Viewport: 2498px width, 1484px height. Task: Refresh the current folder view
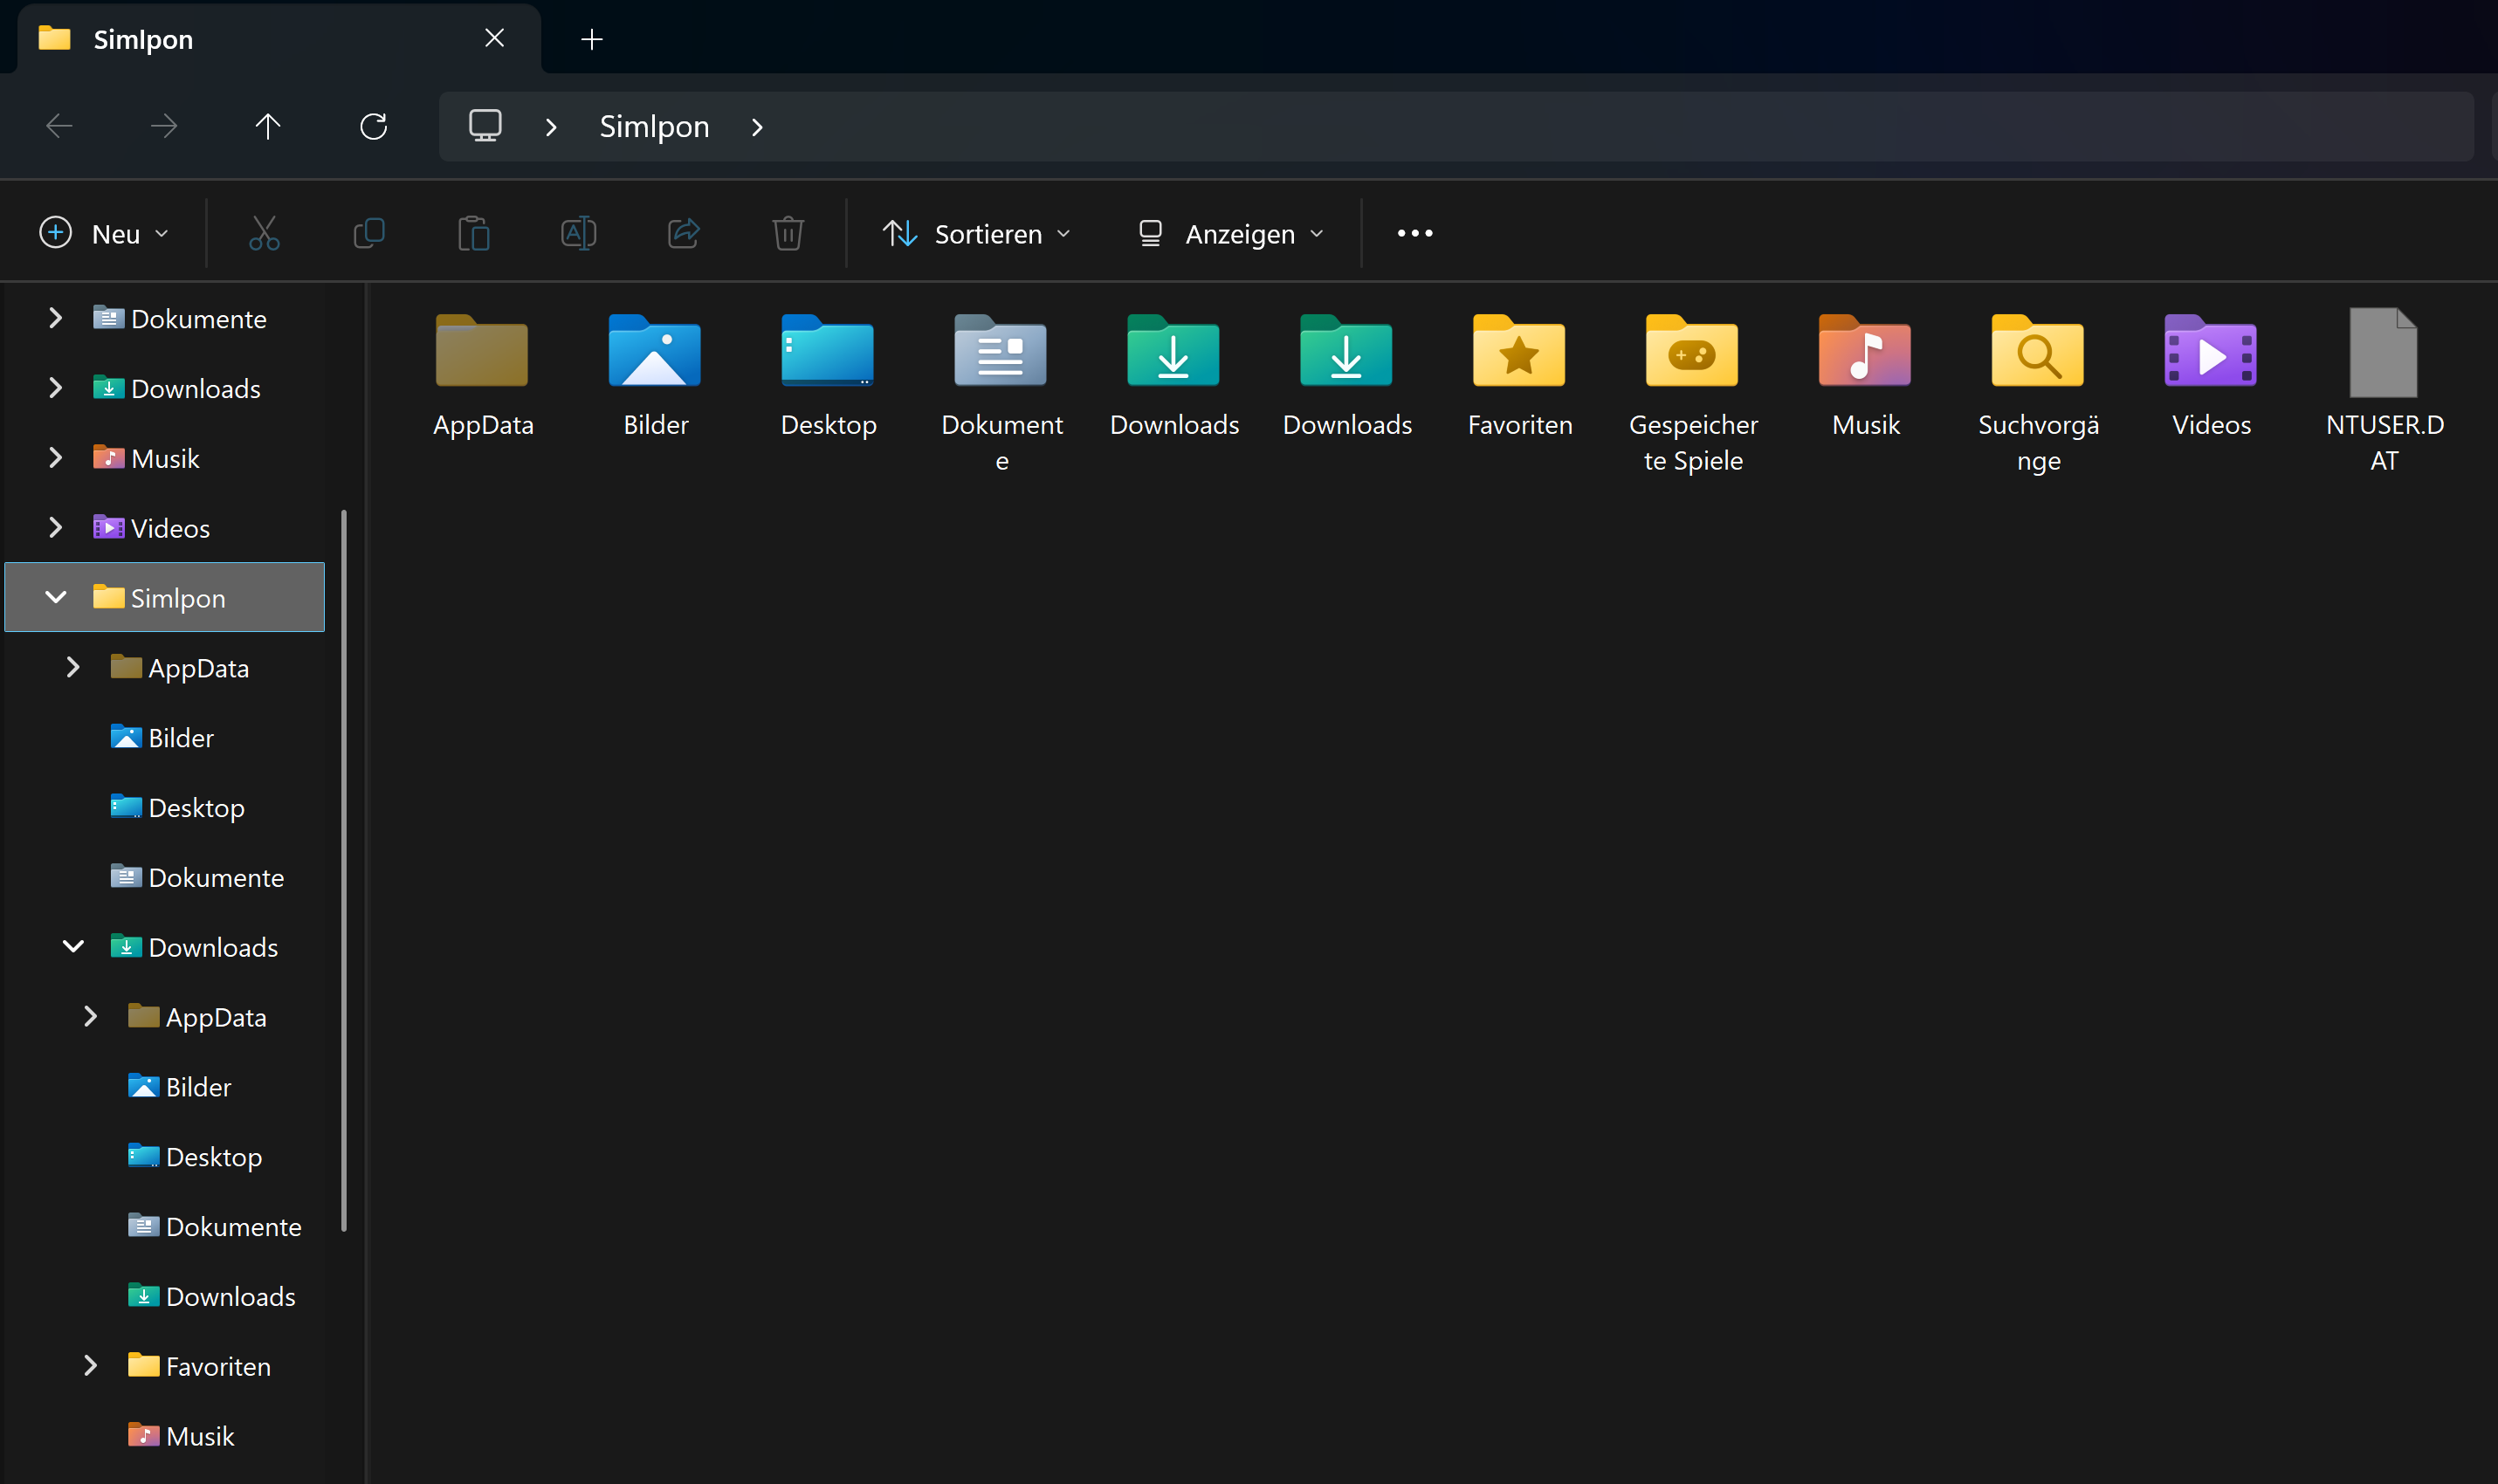click(373, 126)
